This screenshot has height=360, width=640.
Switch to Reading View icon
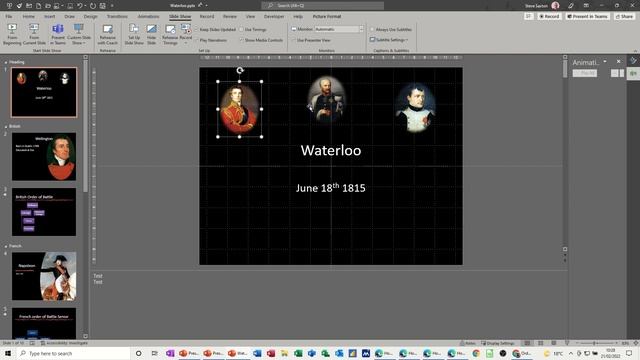coord(553,343)
